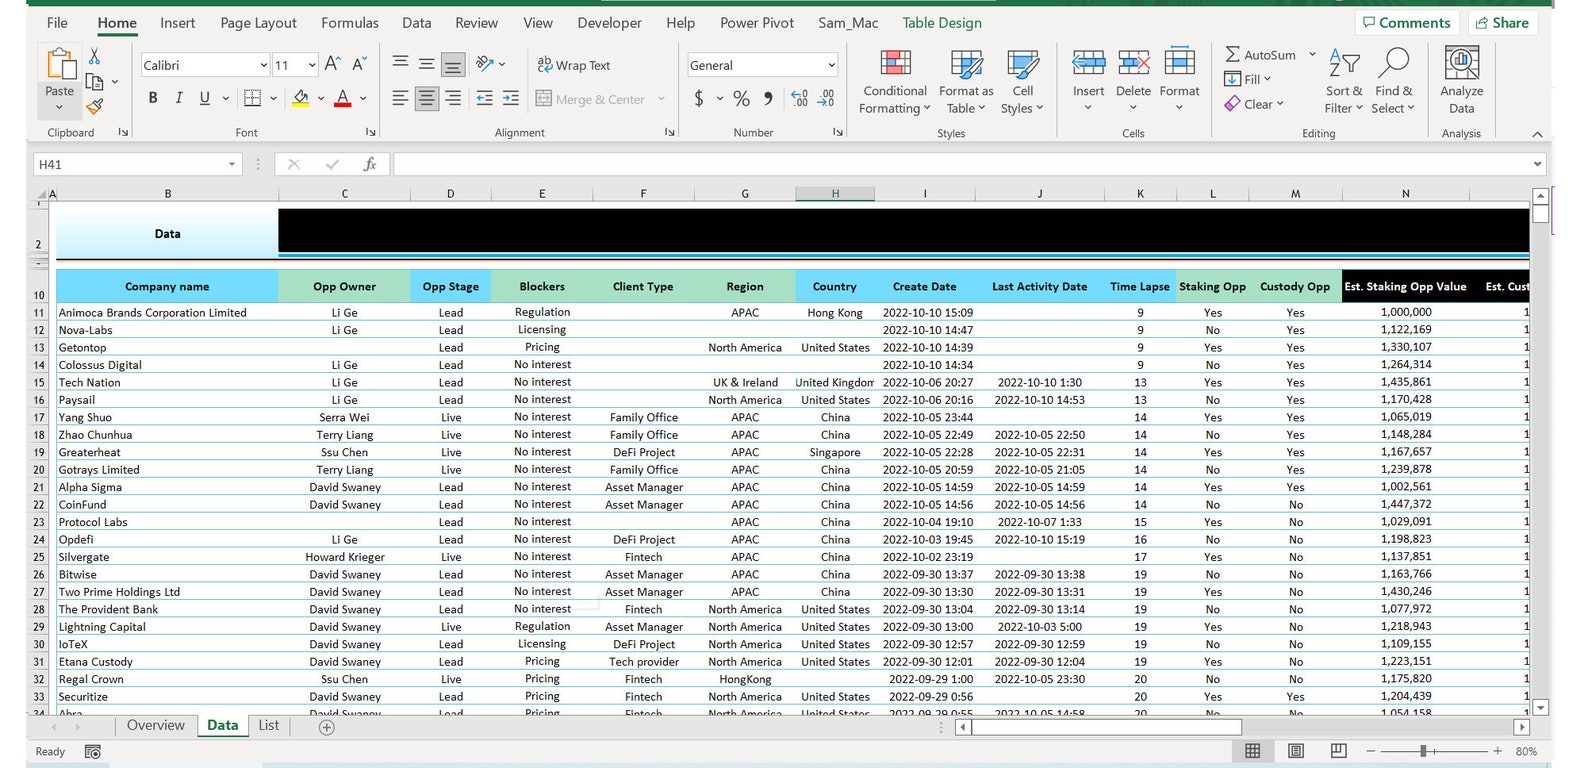
Task: Click the Share button
Action: click(x=1501, y=23)
